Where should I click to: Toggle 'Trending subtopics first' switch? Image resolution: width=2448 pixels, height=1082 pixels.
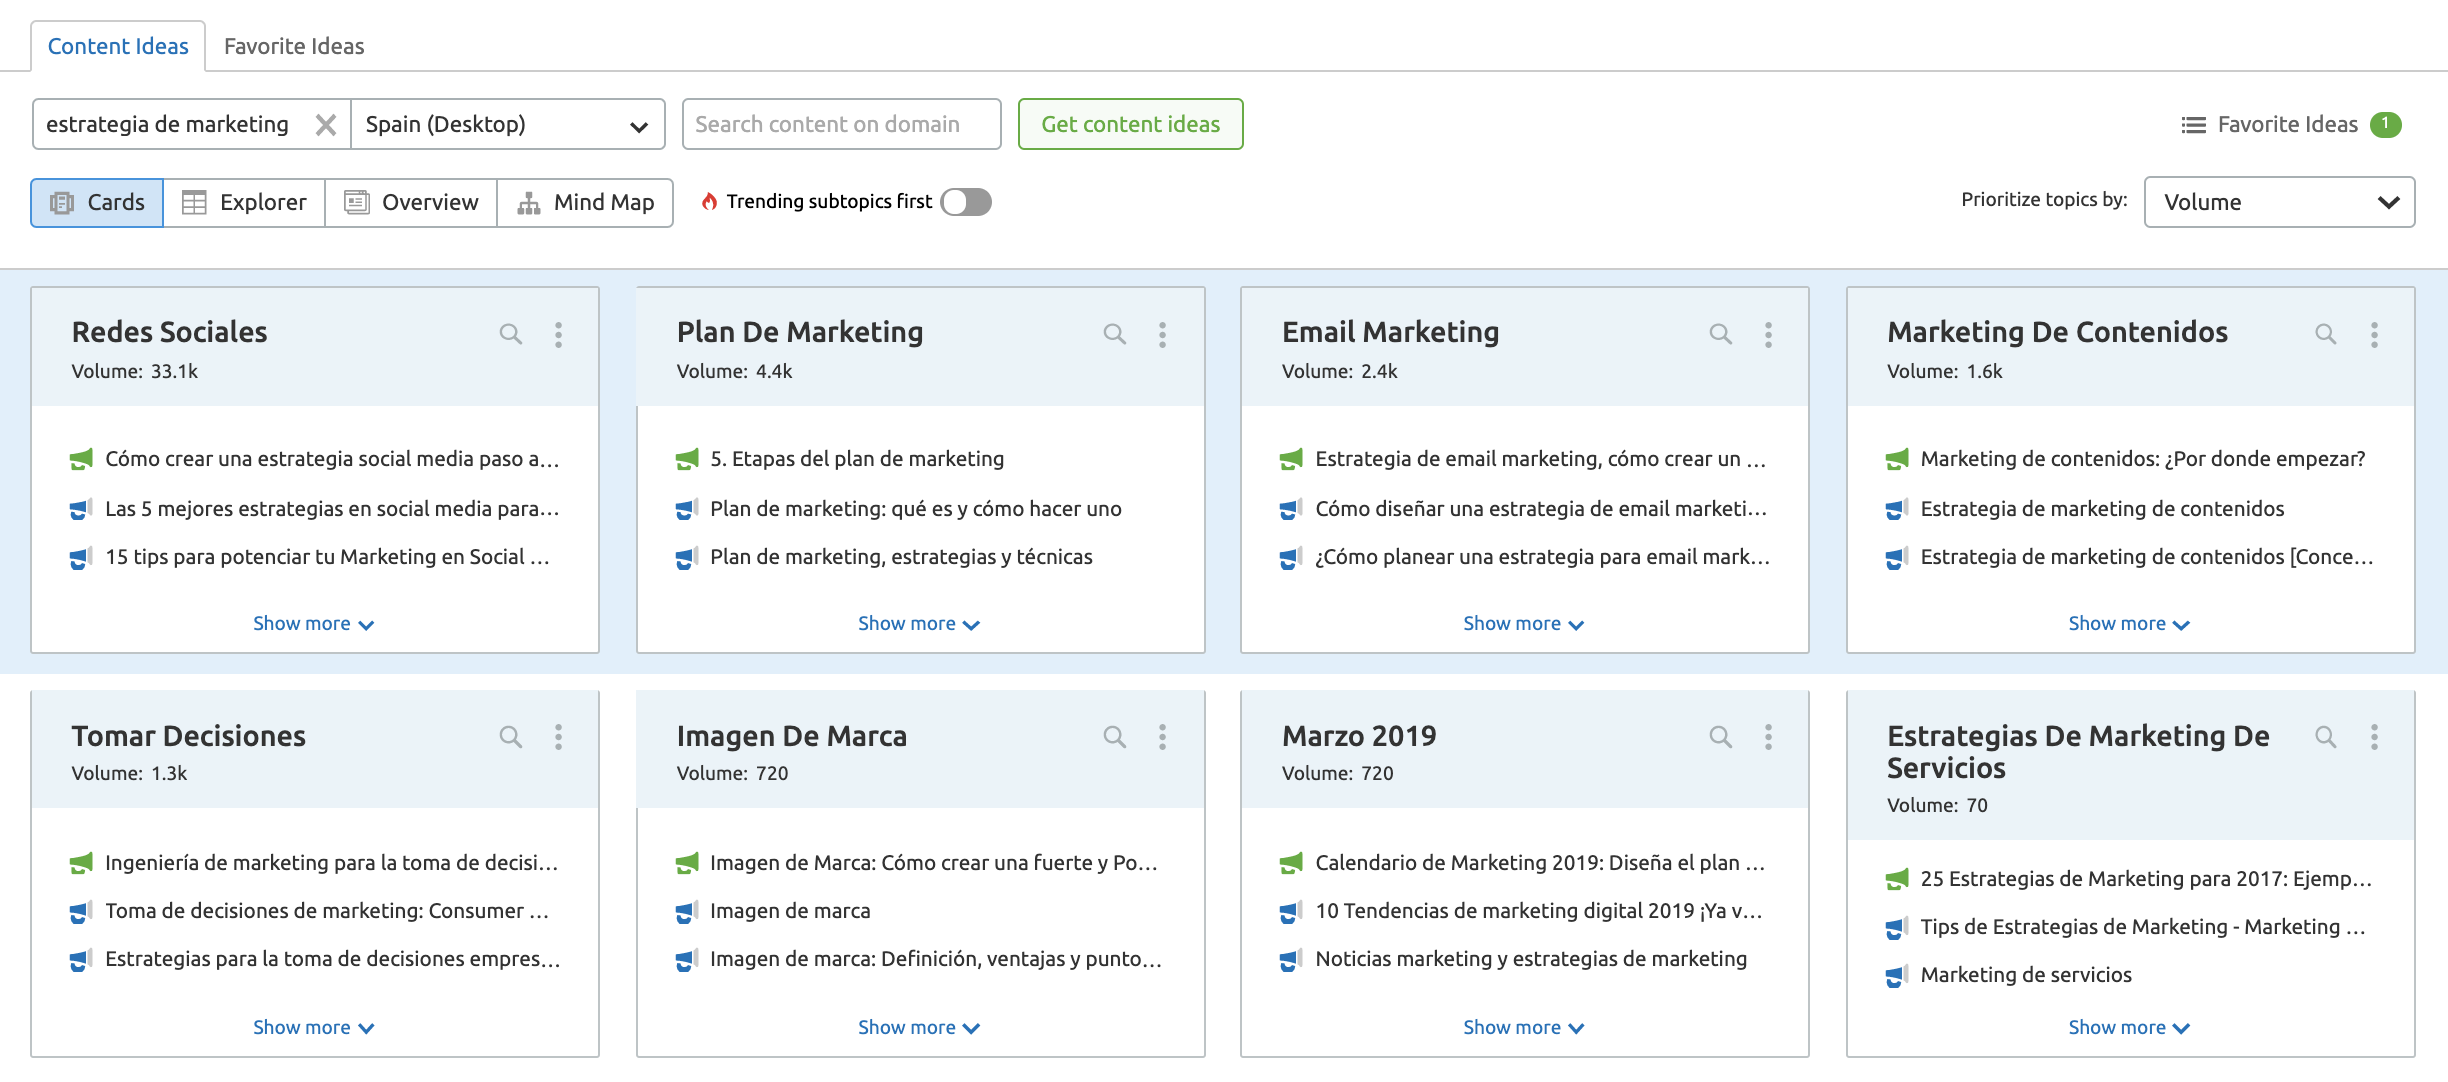966,202
